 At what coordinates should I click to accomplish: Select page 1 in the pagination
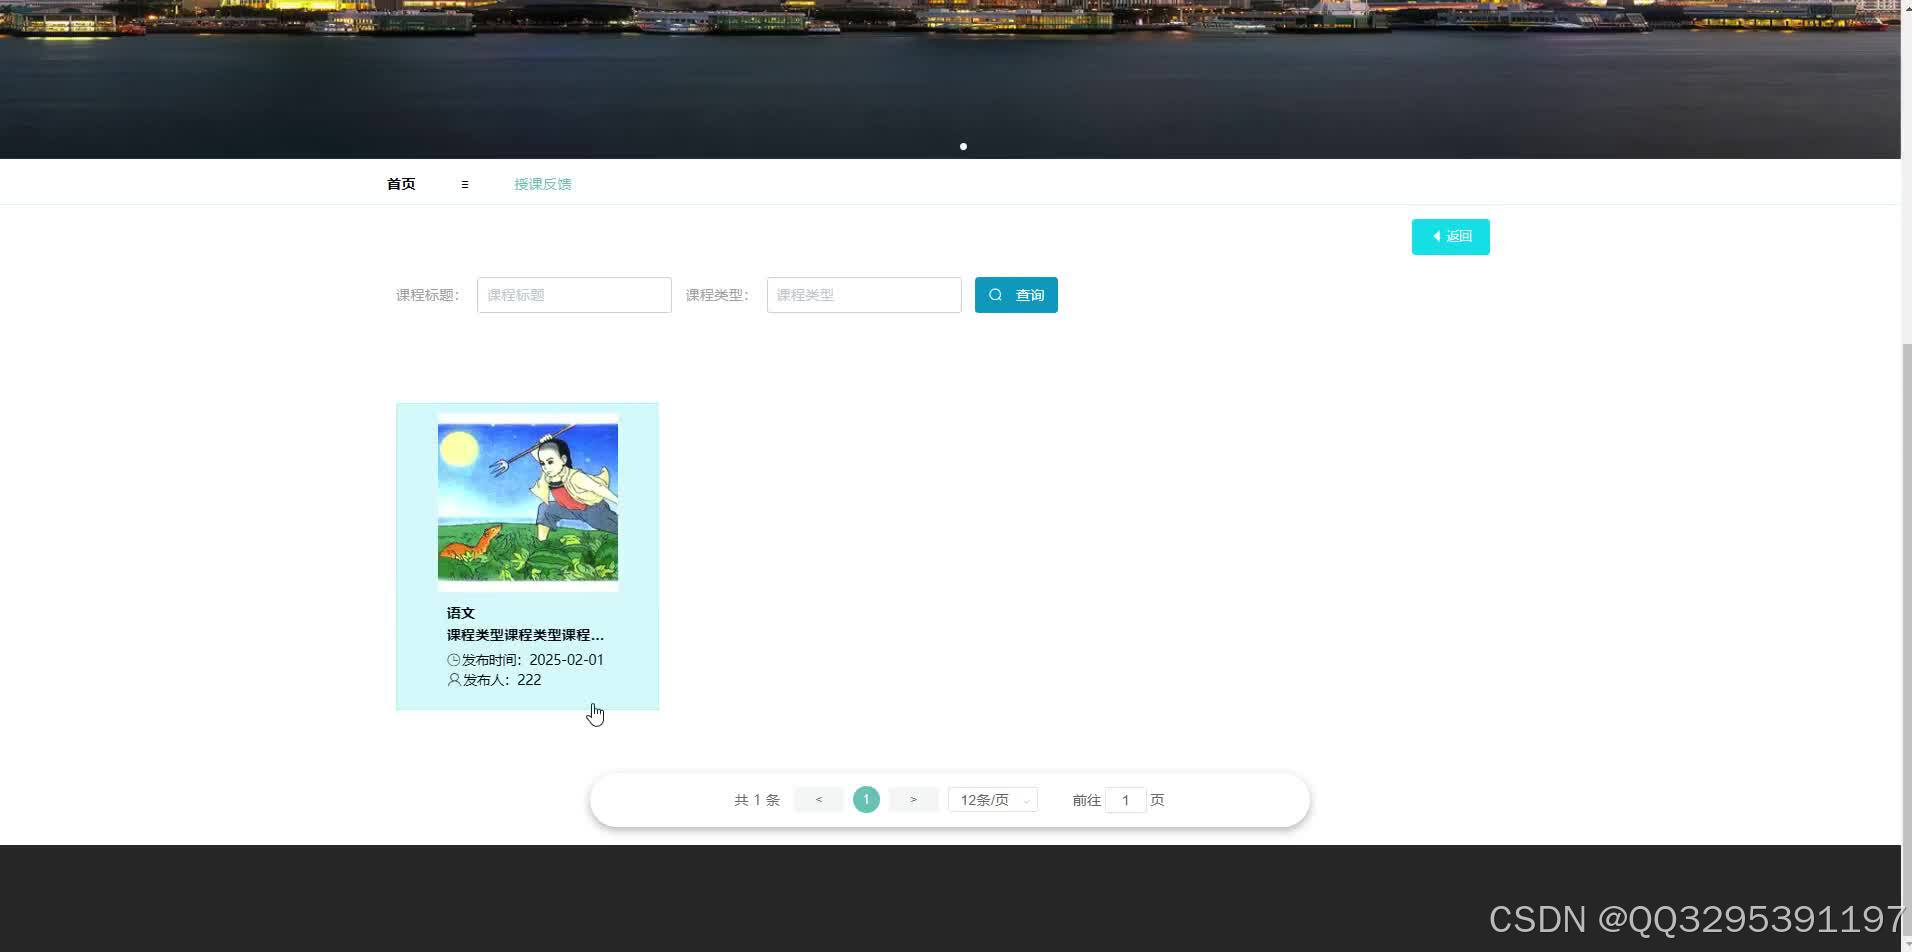[x=865, y=799]
